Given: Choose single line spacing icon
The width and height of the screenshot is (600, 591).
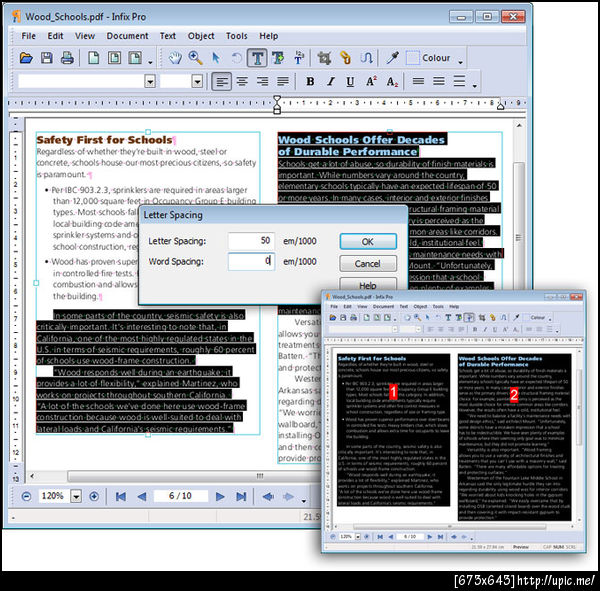Looking at the screenshot, I should 418,82.
